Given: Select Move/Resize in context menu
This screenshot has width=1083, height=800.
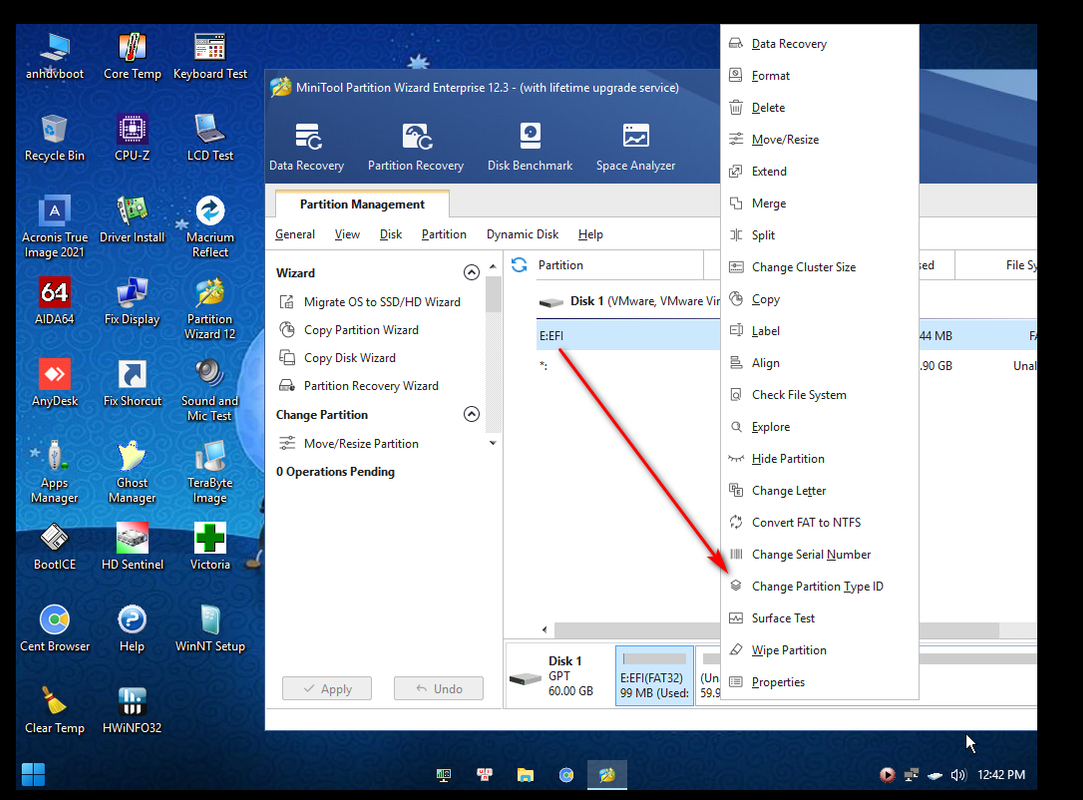Looking at the screenshot, I should [x=819, y=139].
